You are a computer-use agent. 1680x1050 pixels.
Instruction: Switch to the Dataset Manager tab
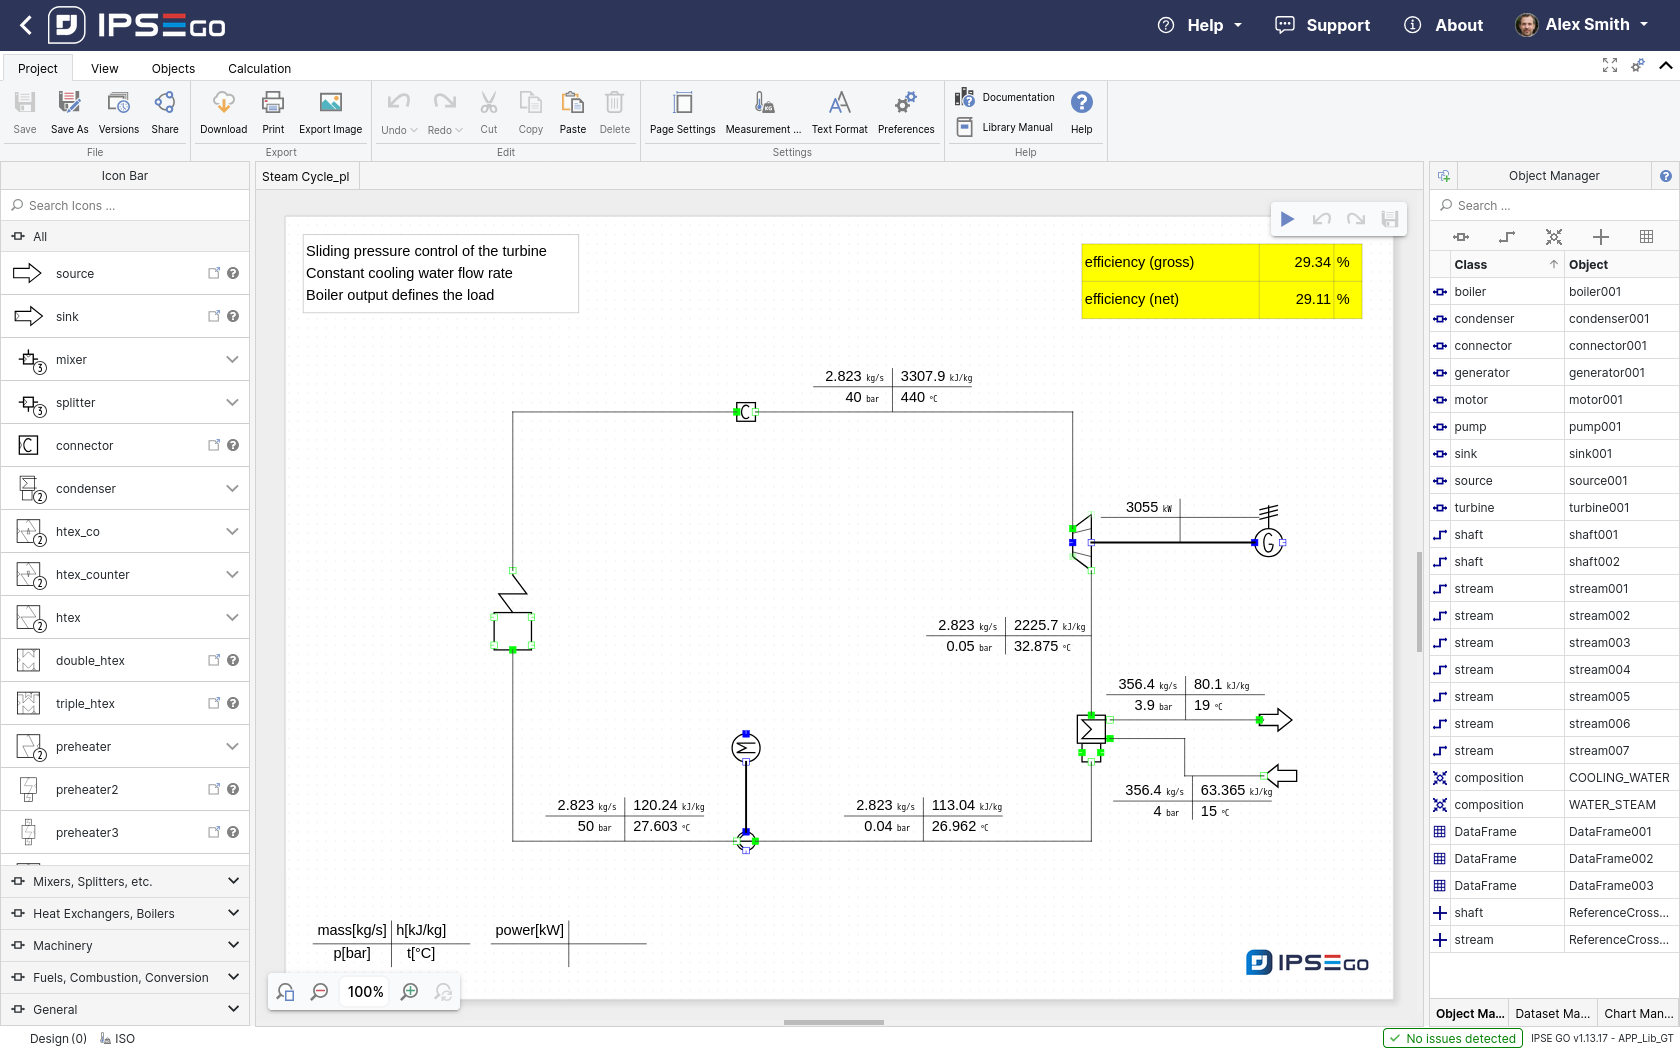pos(1551,1013)
